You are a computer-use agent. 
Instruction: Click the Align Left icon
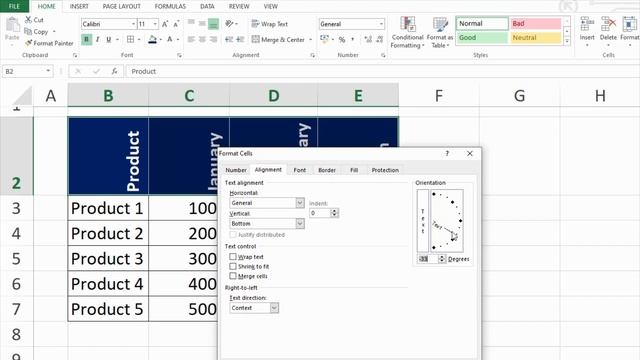pos(191,39)
